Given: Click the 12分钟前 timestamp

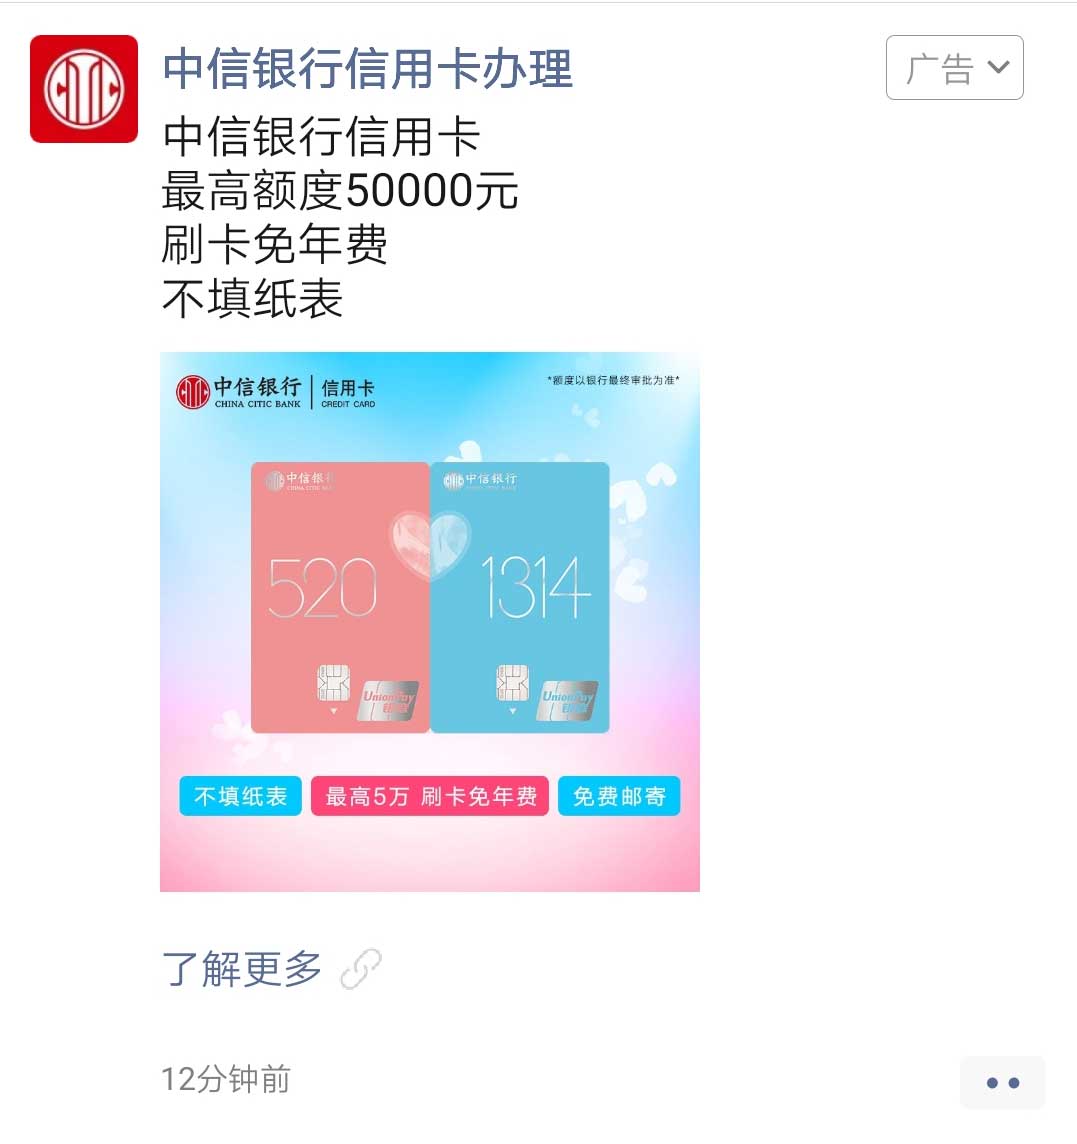Looking at the screenshot, I should click(x=226, y=1079).
